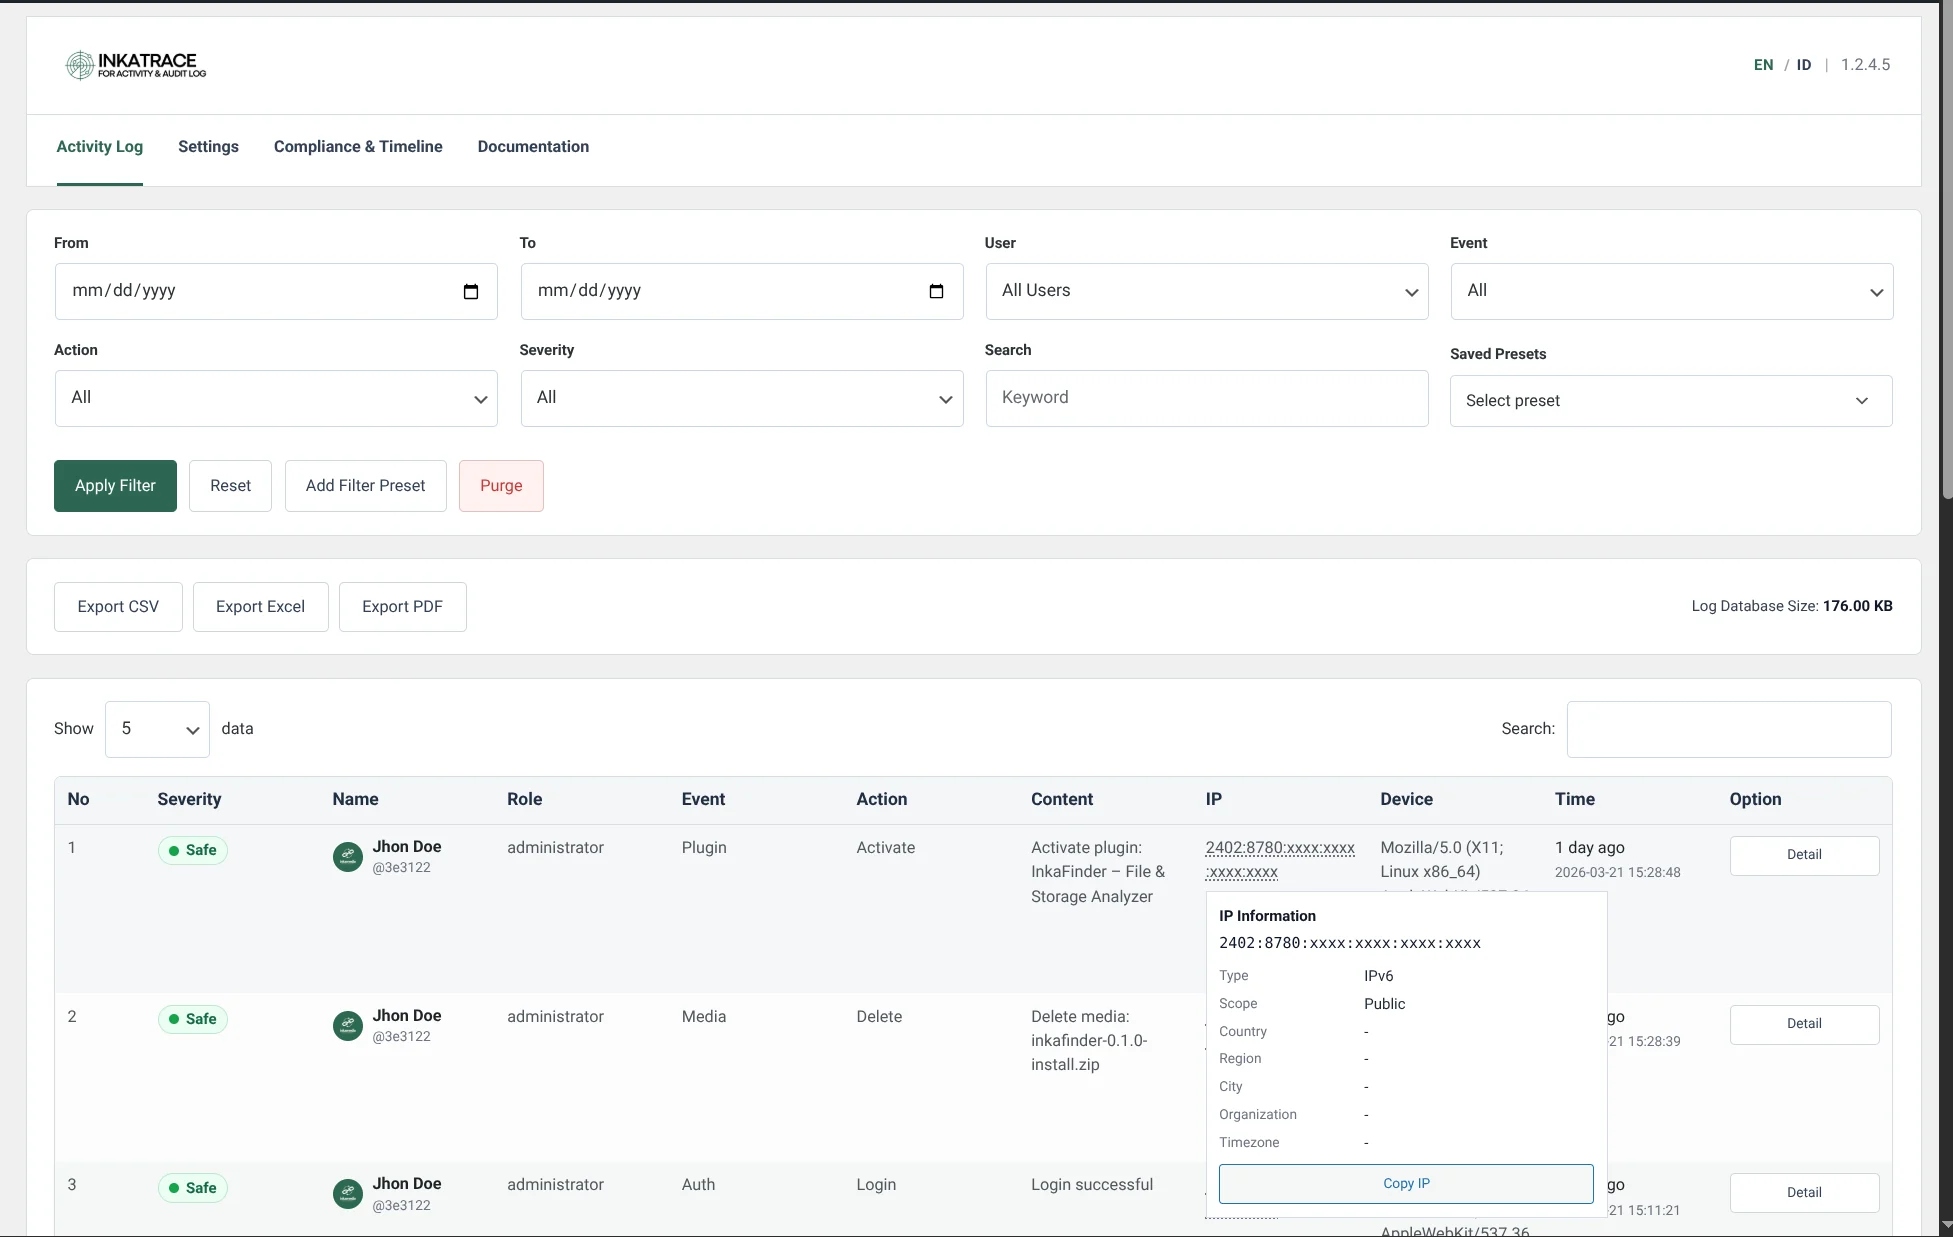The height and width of the screenshot is (1237, 1953).
Task: Open the From date calendar picker icon
Action: tap(471, 291)
